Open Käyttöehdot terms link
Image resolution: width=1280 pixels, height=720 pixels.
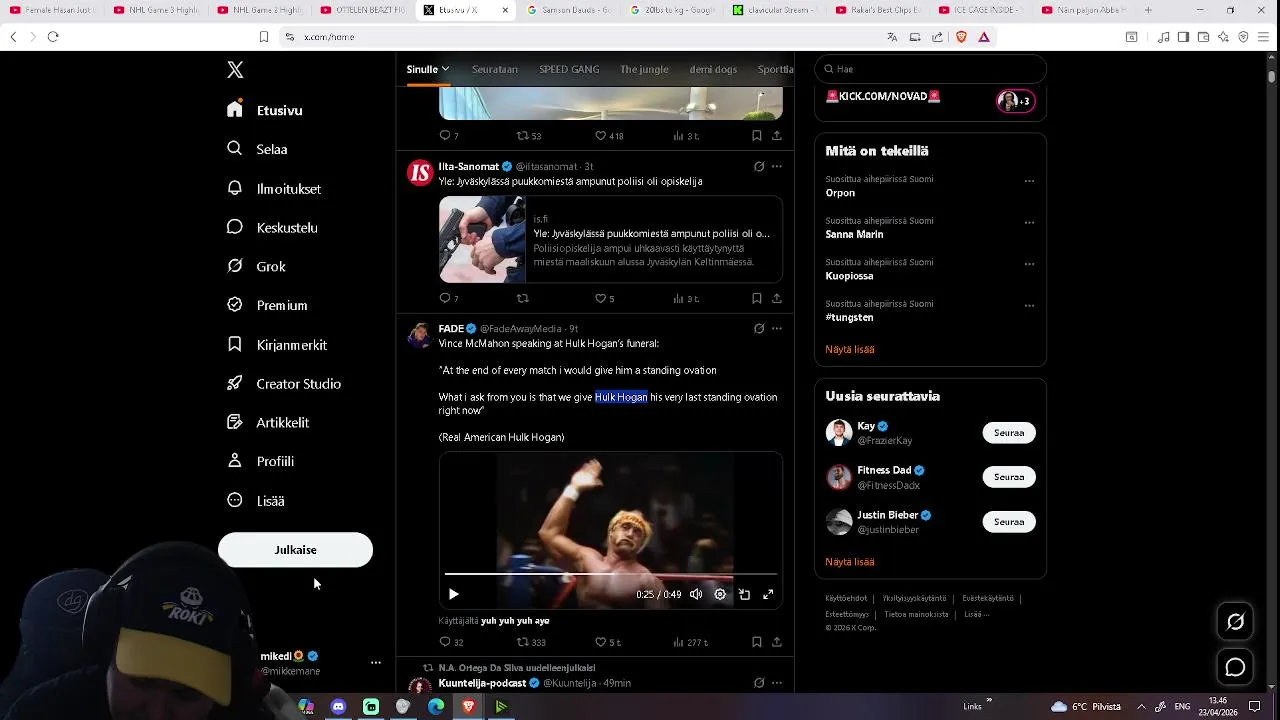coord(845,598)
